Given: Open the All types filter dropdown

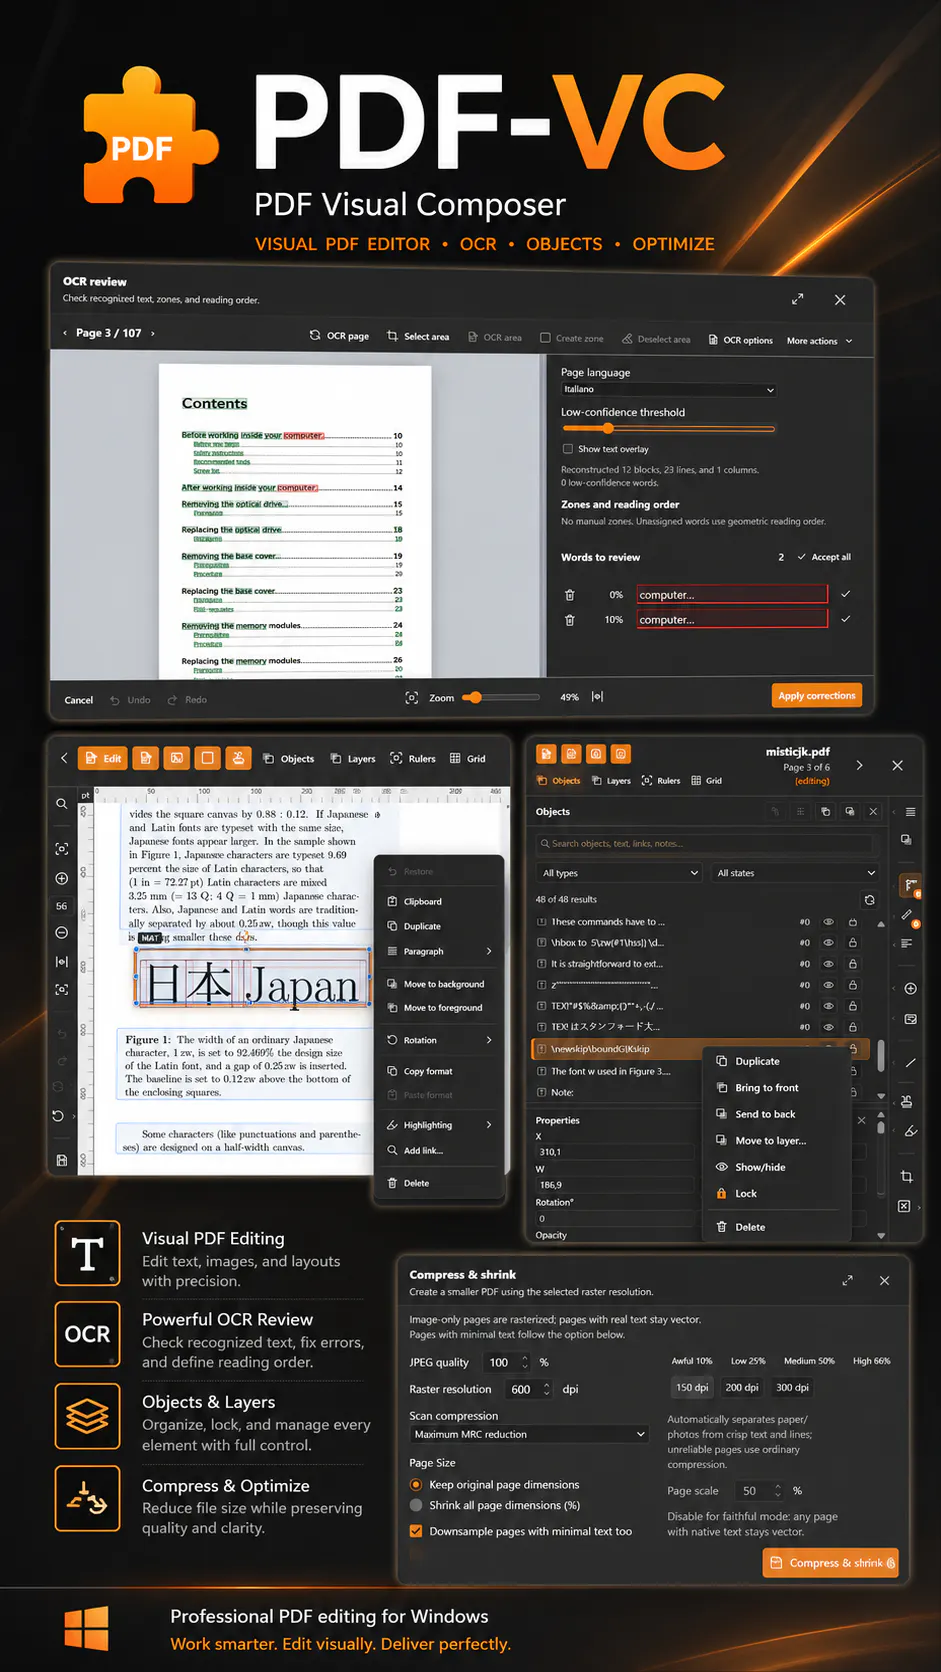Looking at the screenshot, I should point(620,873).
